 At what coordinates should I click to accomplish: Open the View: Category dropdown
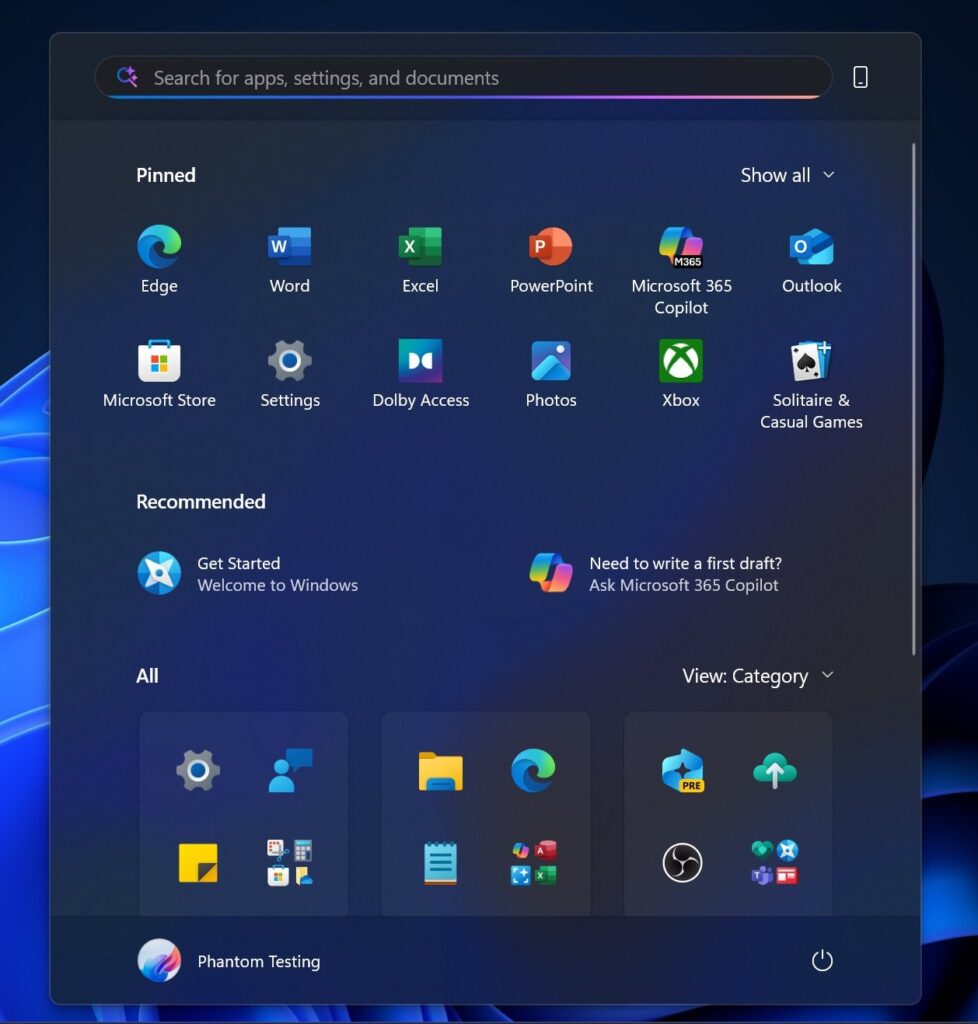tap(757, 676)
